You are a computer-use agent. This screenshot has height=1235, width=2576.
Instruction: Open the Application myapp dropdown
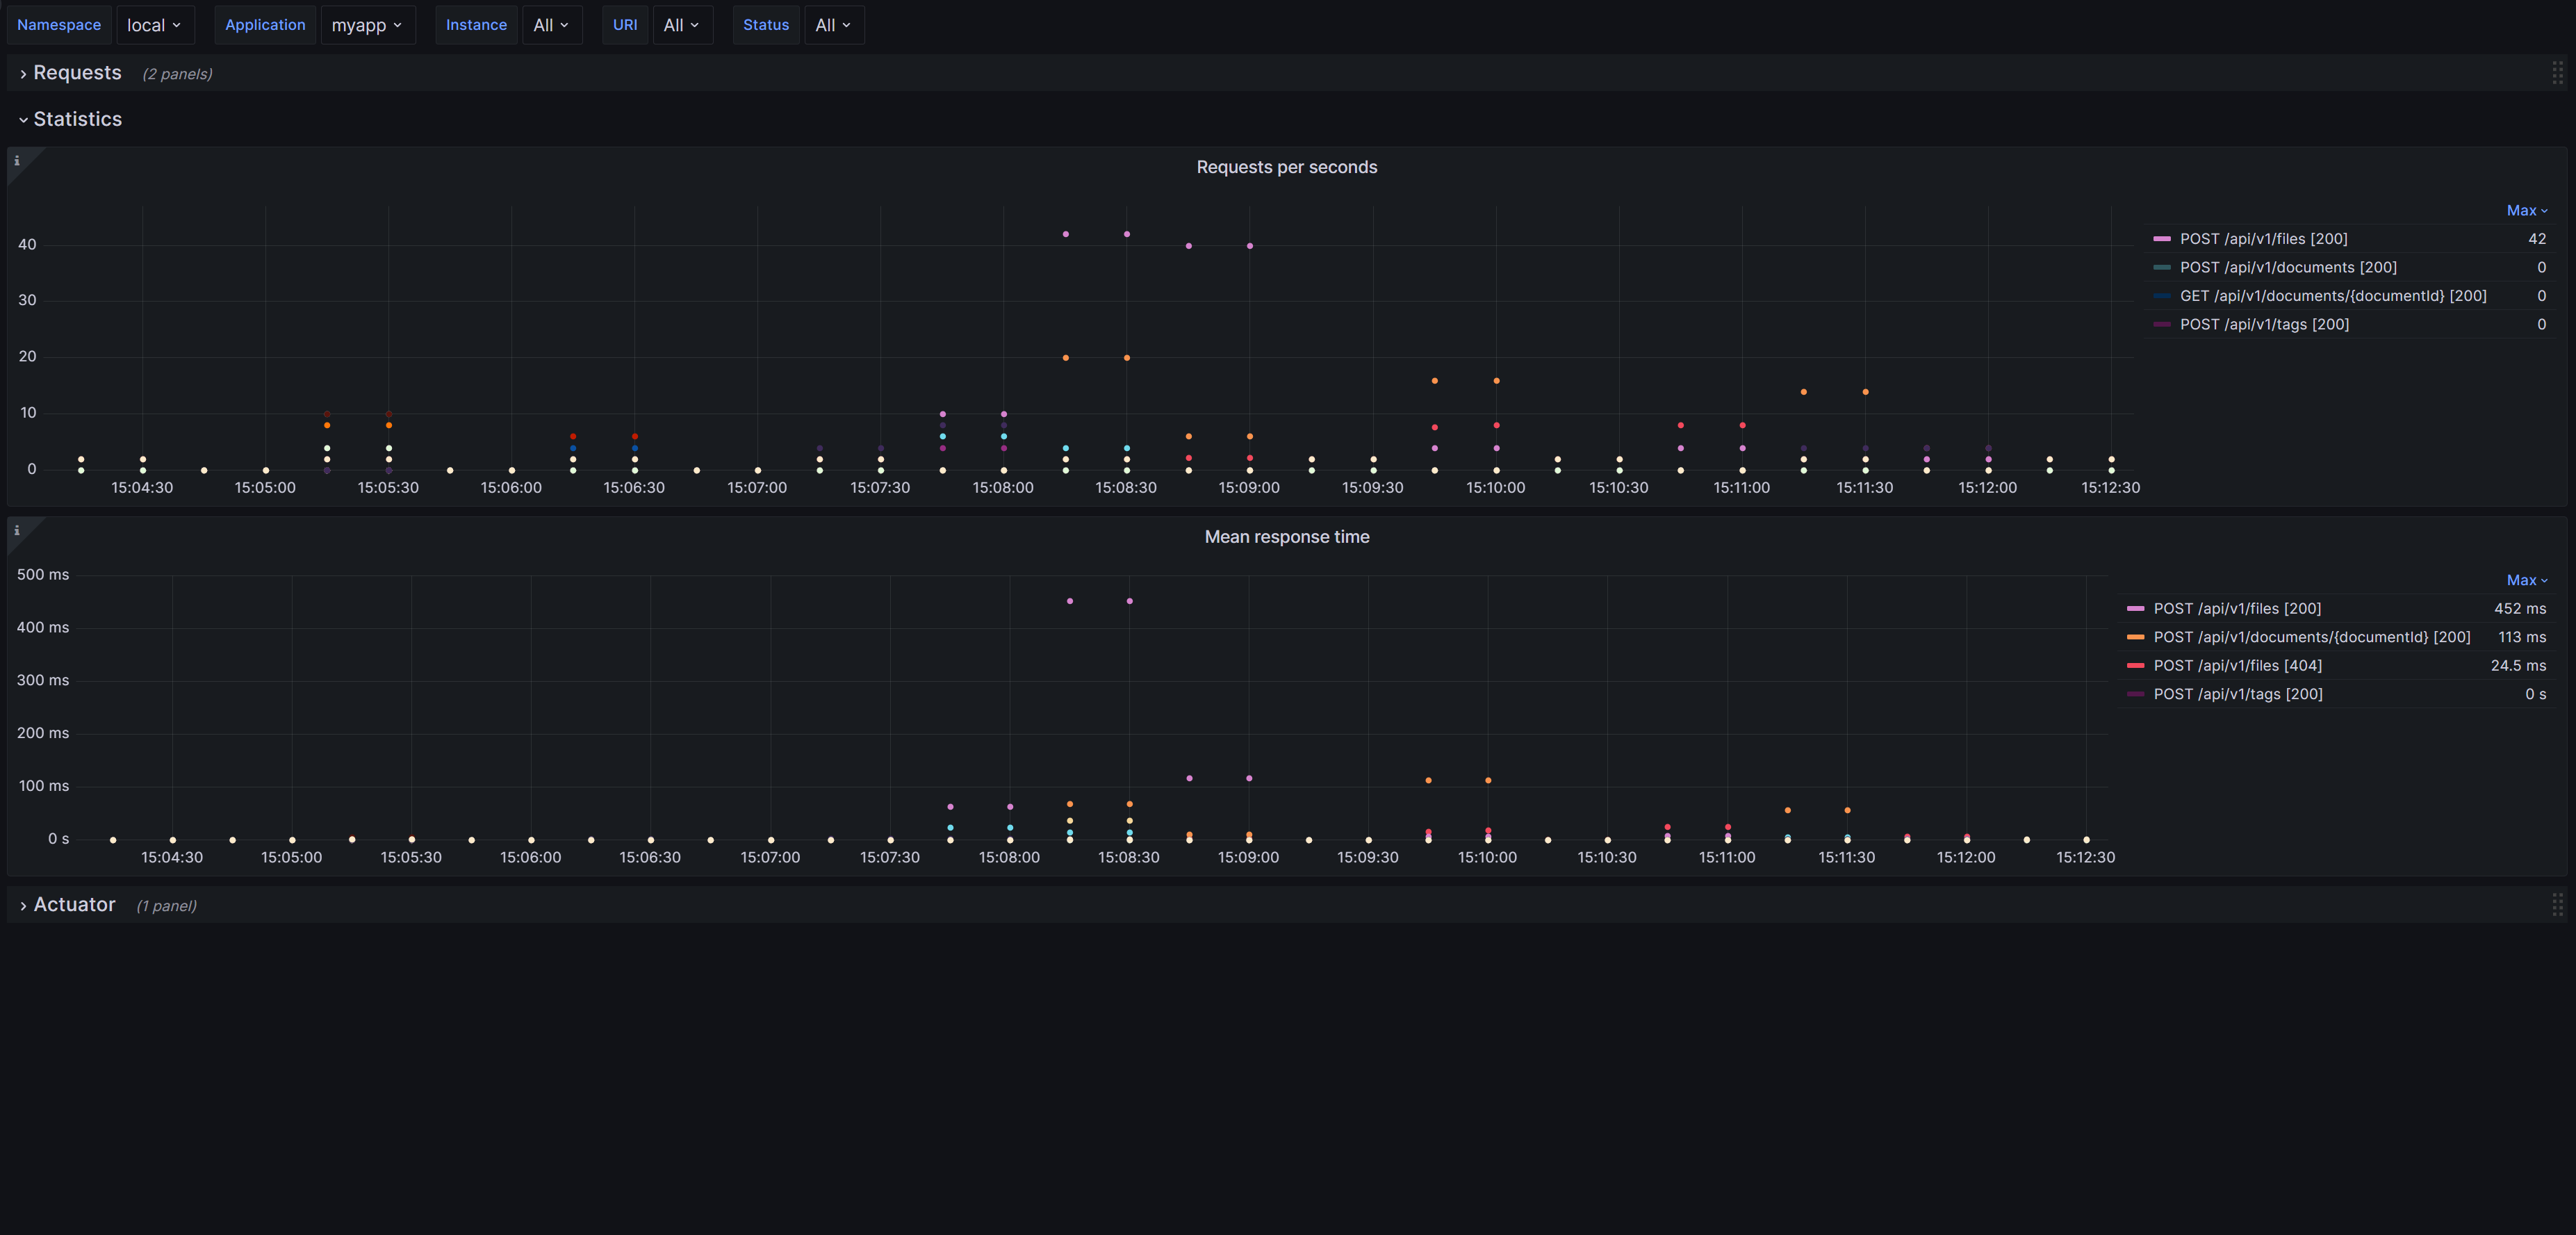367,25
